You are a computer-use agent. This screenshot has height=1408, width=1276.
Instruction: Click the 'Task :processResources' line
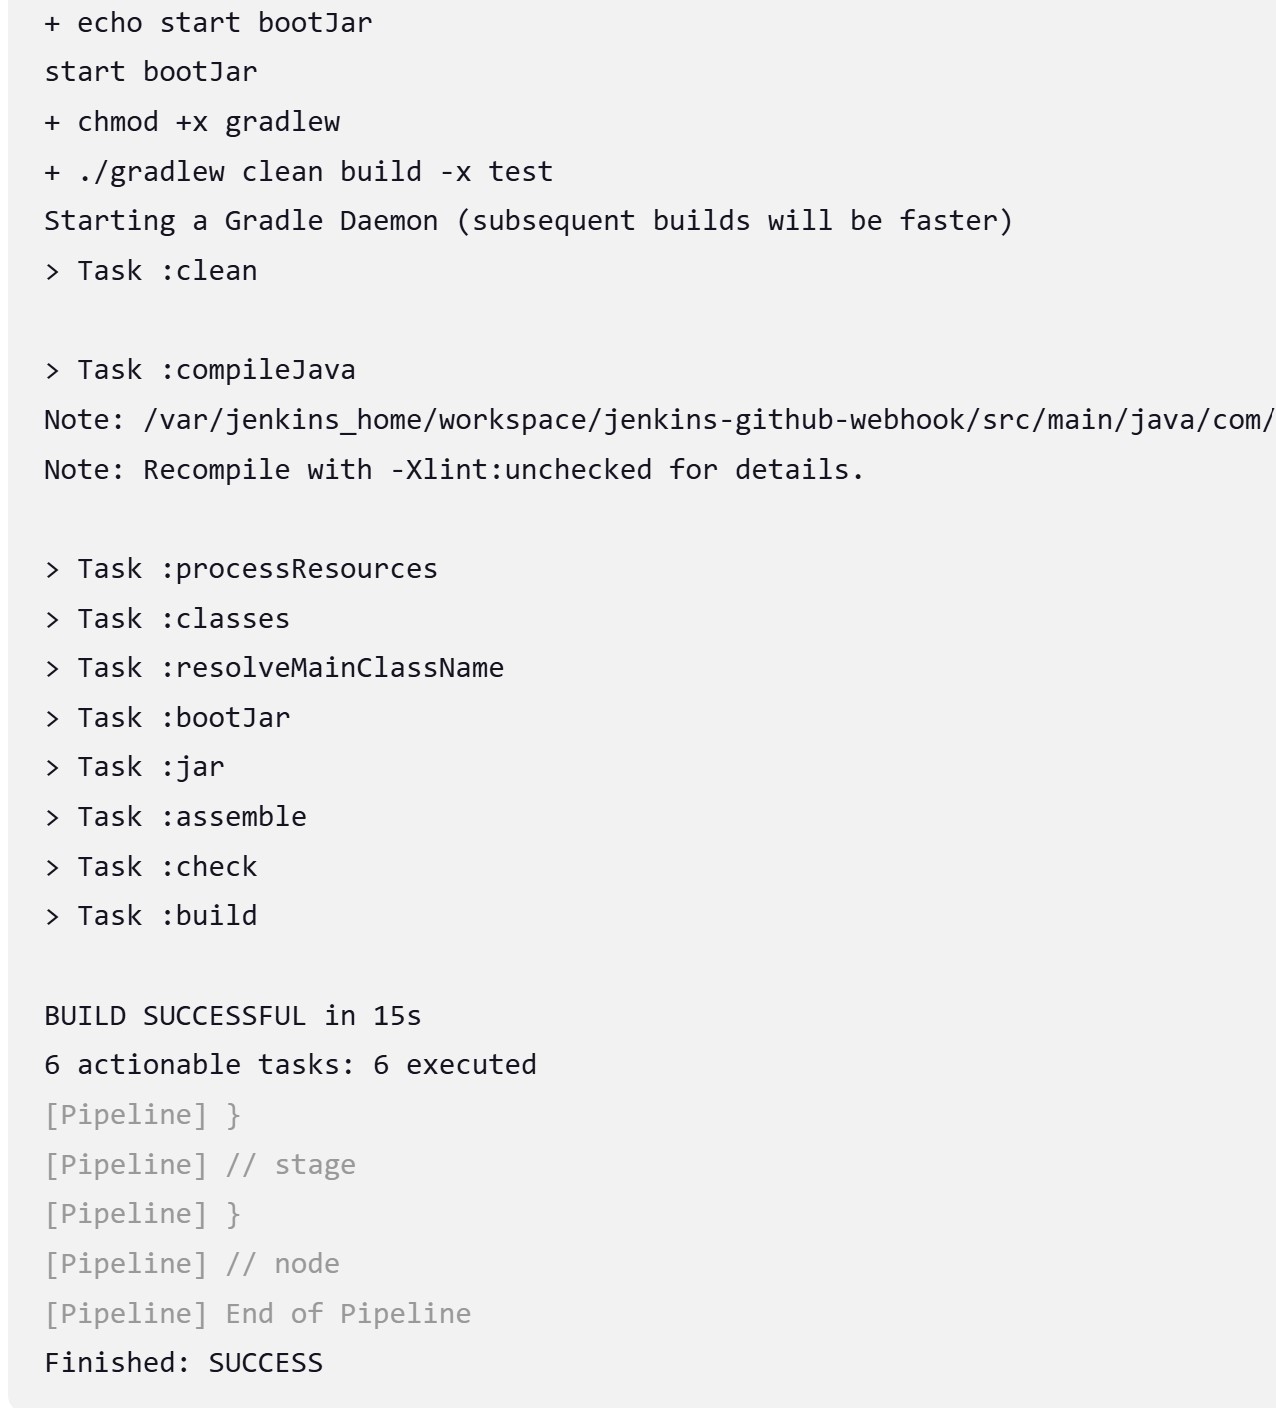coord(241,569)
